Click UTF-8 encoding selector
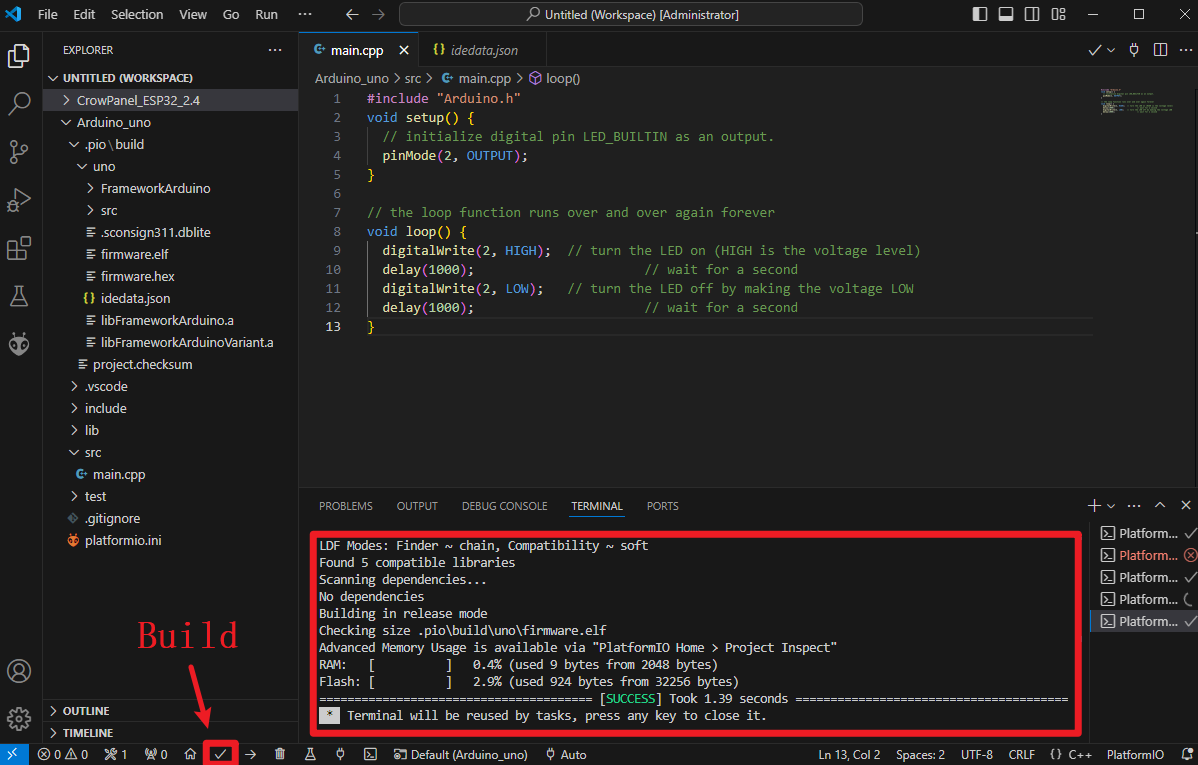Screen dimensions: 1198x765 tap(976, 754)
